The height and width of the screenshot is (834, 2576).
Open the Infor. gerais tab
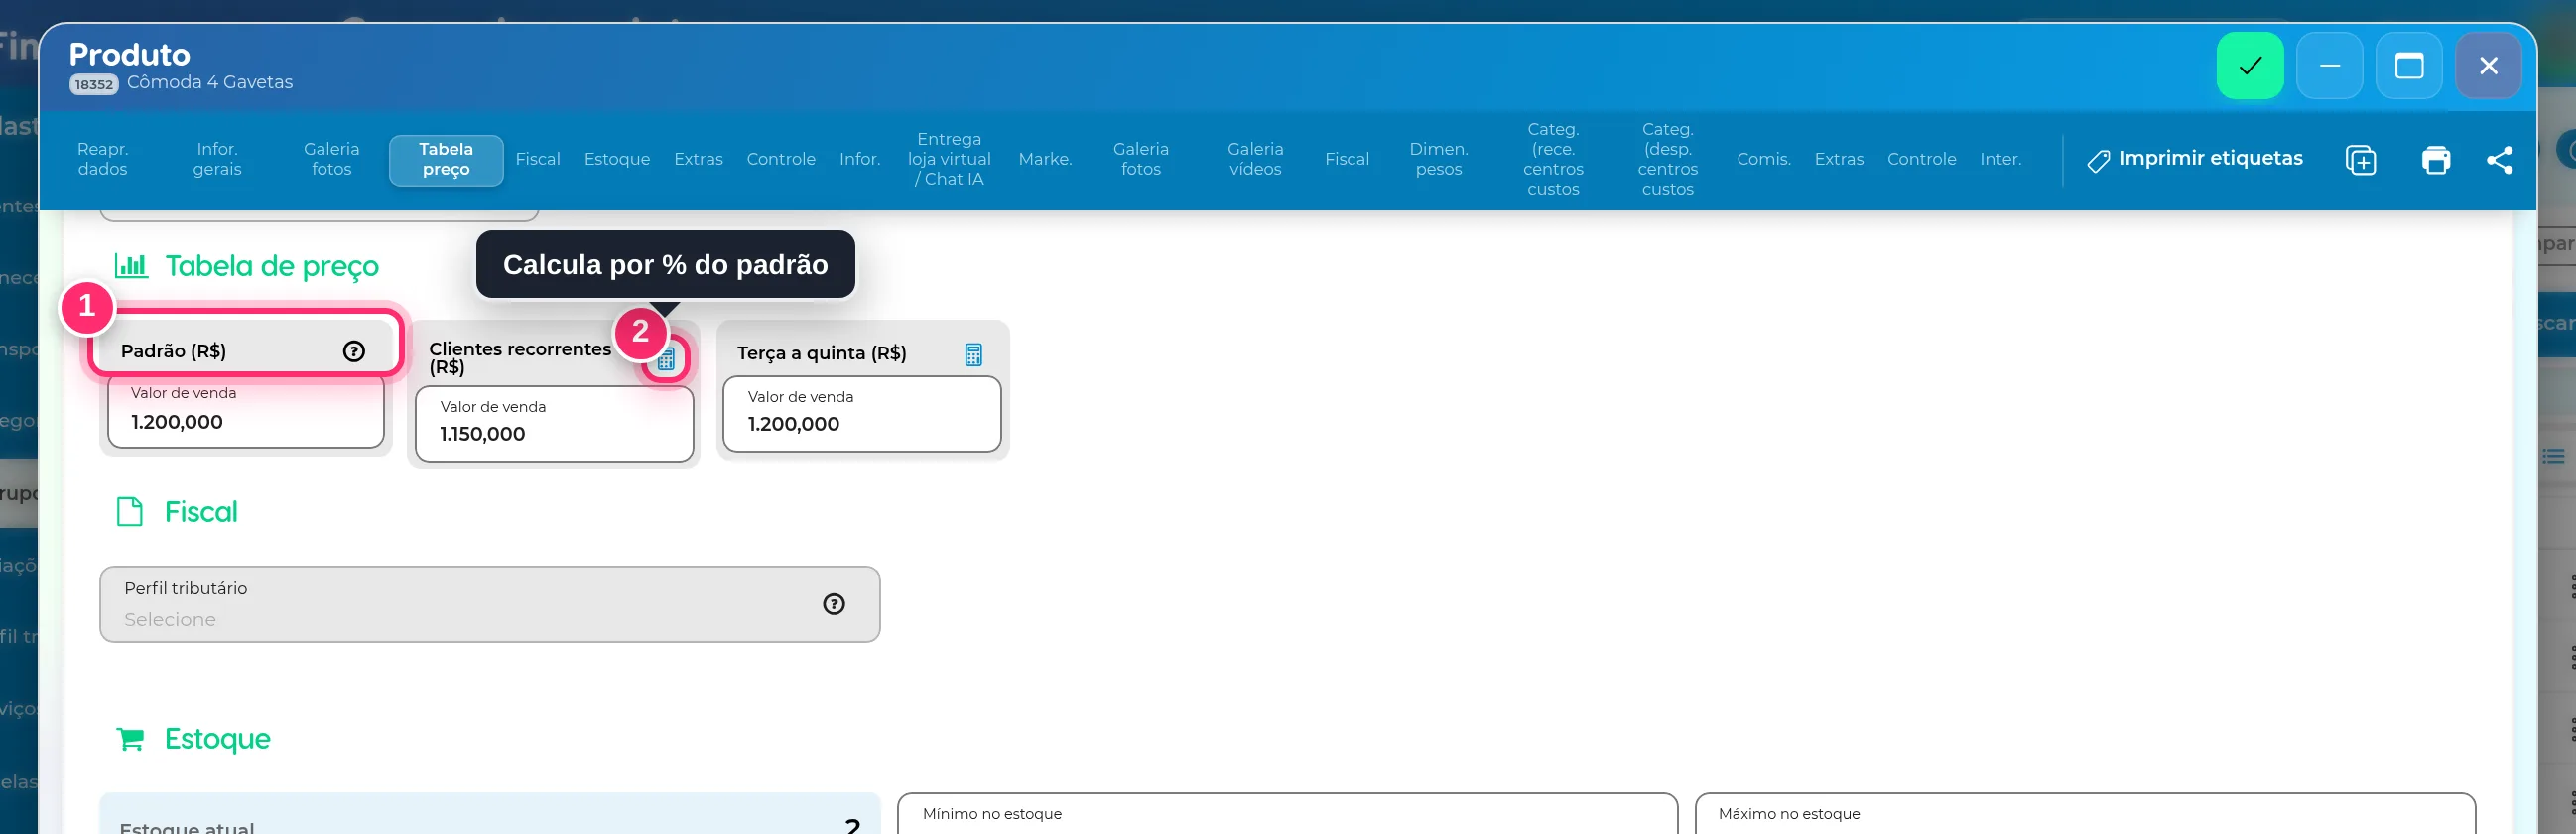point(217,159)
